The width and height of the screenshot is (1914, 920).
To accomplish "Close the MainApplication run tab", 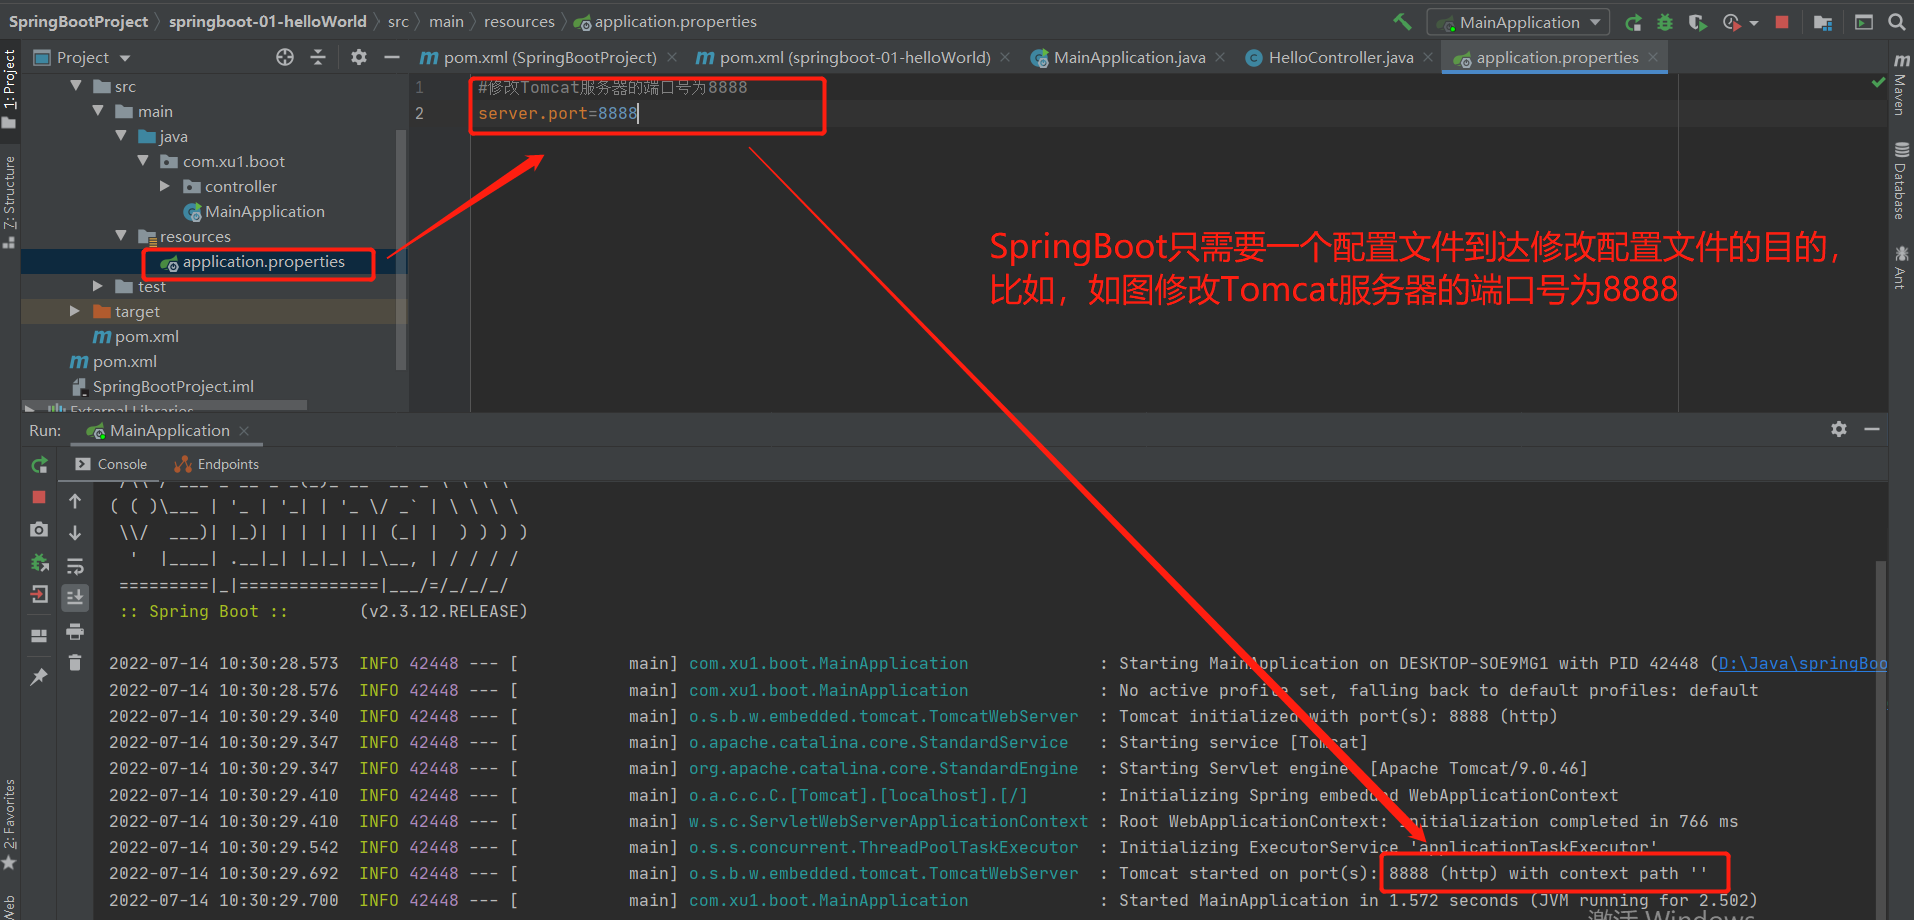I will point(244,430).
